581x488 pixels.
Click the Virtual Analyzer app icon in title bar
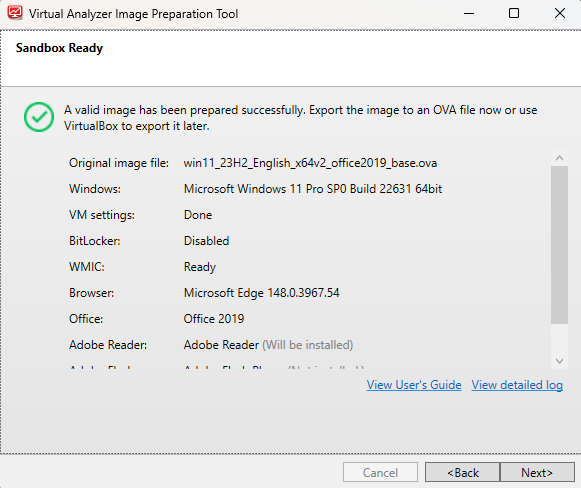[x=15, y=13]
